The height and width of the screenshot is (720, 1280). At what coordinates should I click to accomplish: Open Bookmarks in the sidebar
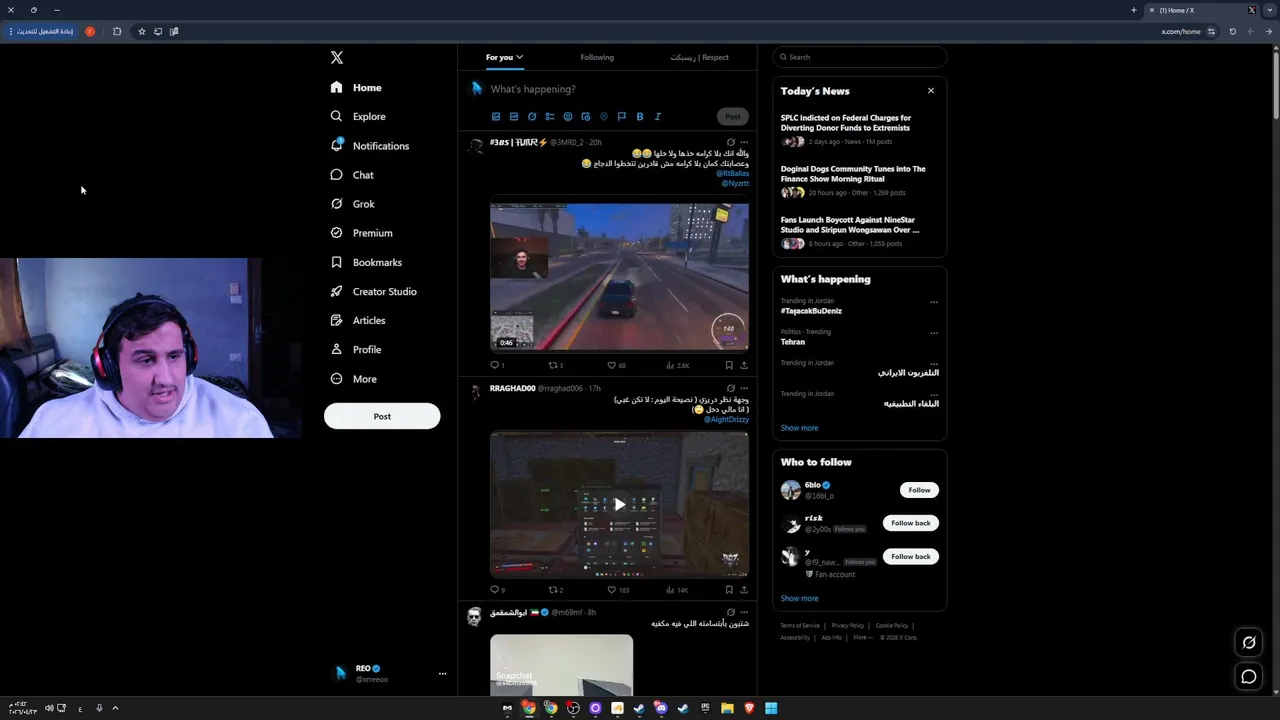pyautogui.click(x=366, y=262)
